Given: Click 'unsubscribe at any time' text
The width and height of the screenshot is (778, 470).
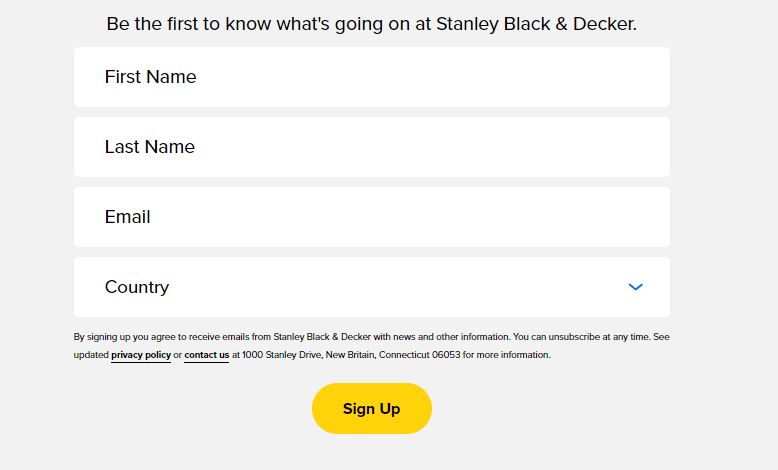Looking at the screenshot, I should [600, 337].
